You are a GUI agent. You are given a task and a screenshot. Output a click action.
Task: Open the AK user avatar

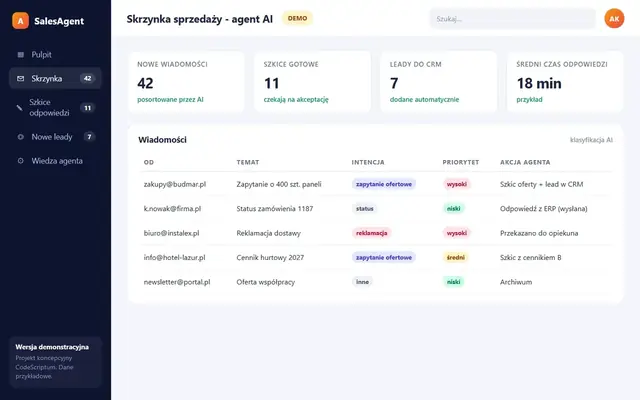point(614,19)
